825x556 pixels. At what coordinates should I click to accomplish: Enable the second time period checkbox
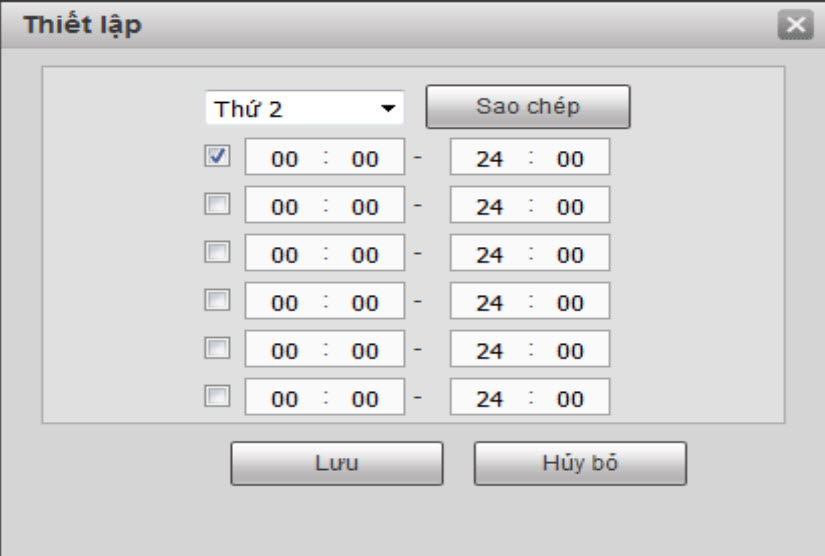pyautogui.click(x=217, y=204)
